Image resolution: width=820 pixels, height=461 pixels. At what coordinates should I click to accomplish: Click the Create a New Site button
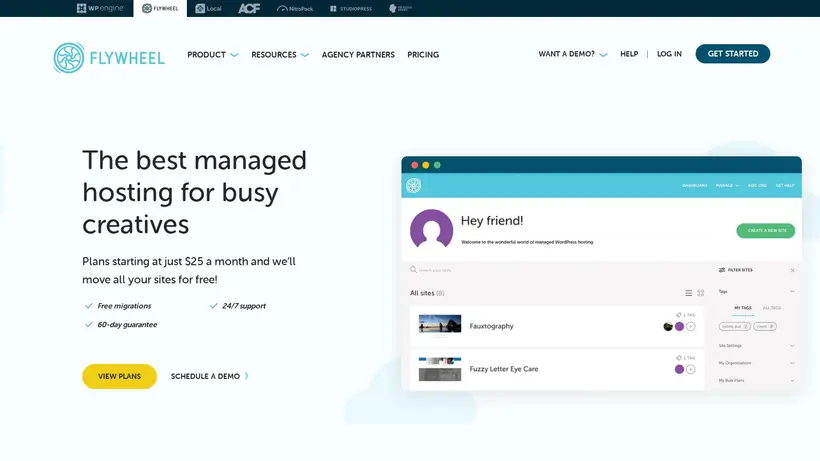click(x=766, y=230)
